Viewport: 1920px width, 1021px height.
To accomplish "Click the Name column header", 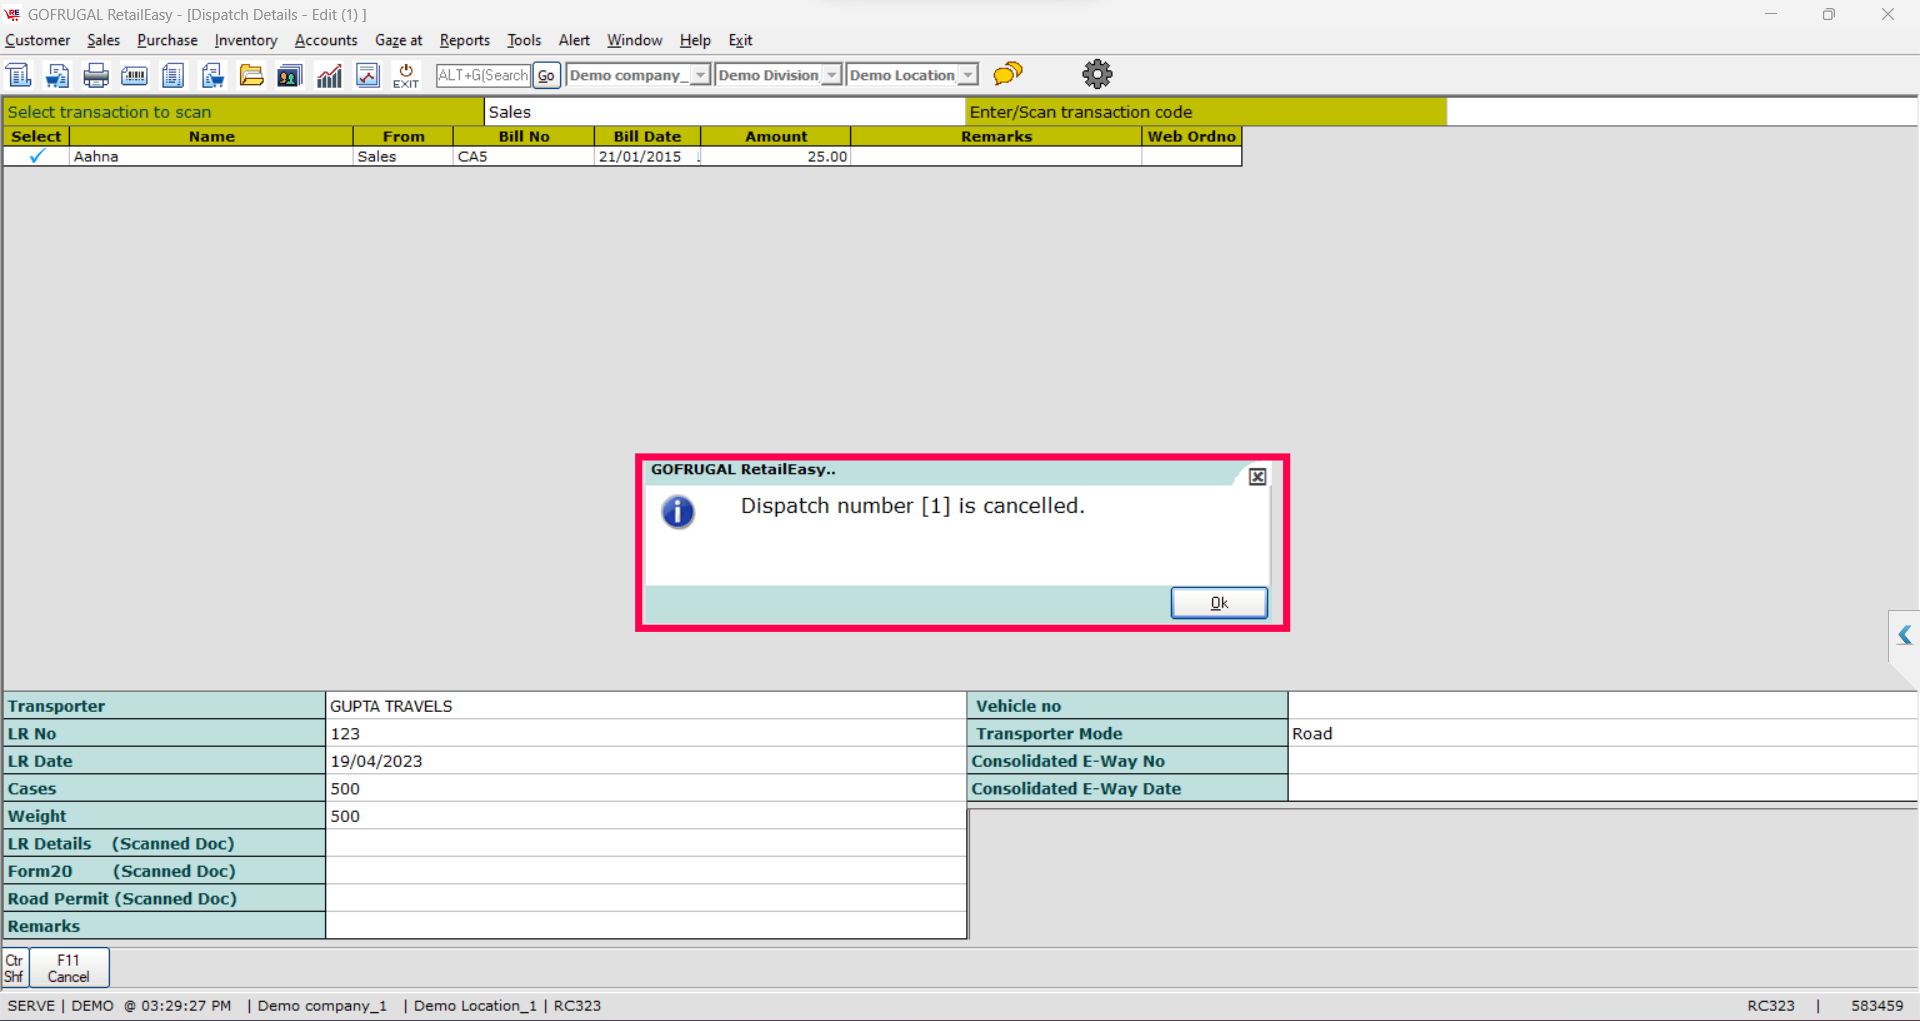I will (211, 136).
